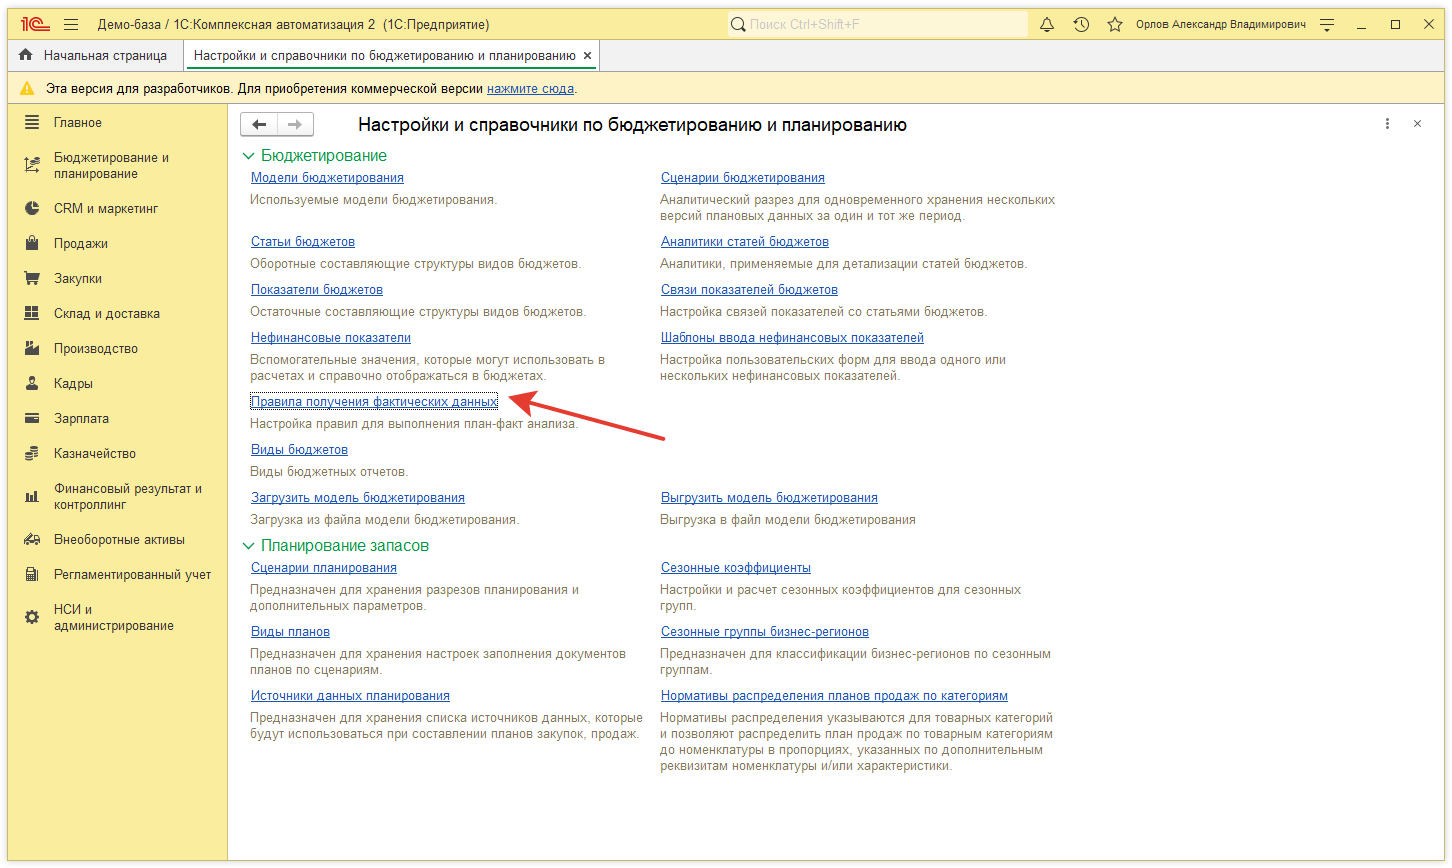Image resolution: width=1452 pixels, height=868 pixels.
Task: Open the Склад и доставка section
Action: tap(106, 314)
